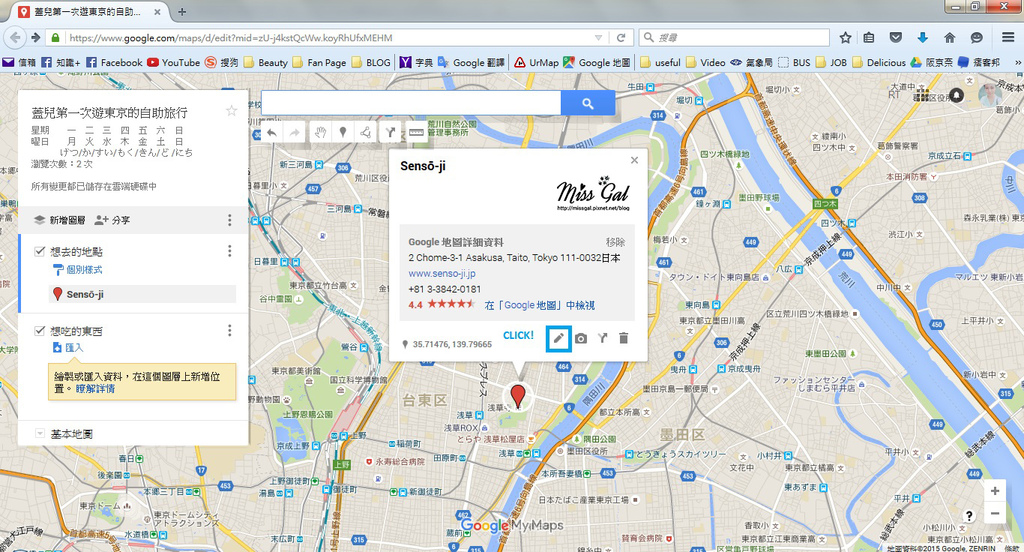
Task: Get directions to Sensō-ji from popup icon
Action: (602, 338)
